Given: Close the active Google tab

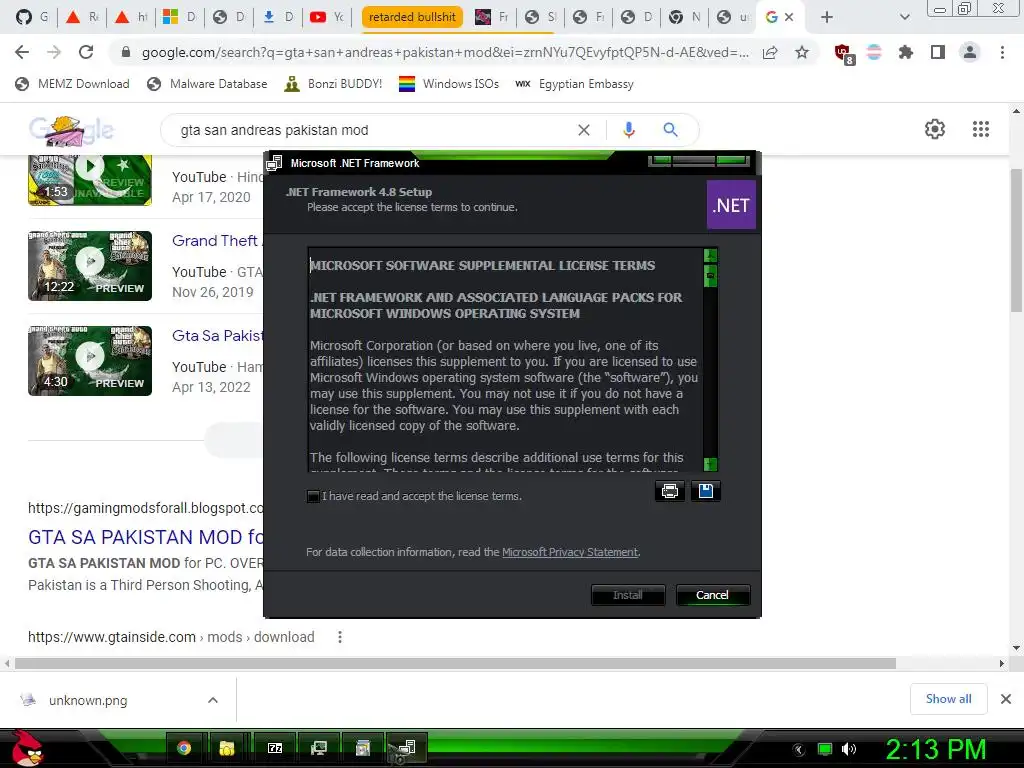Looking at the screenshot, I should 790,17.
